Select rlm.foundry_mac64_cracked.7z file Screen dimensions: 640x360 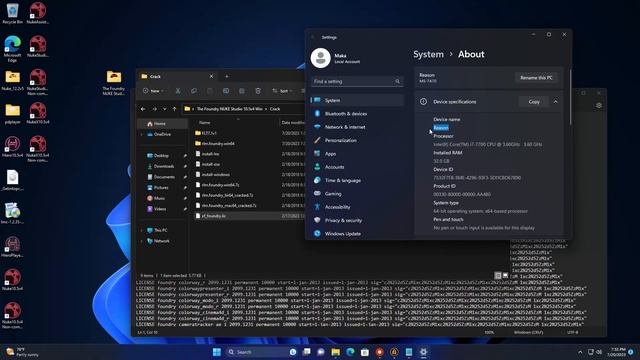click(229, 206)
